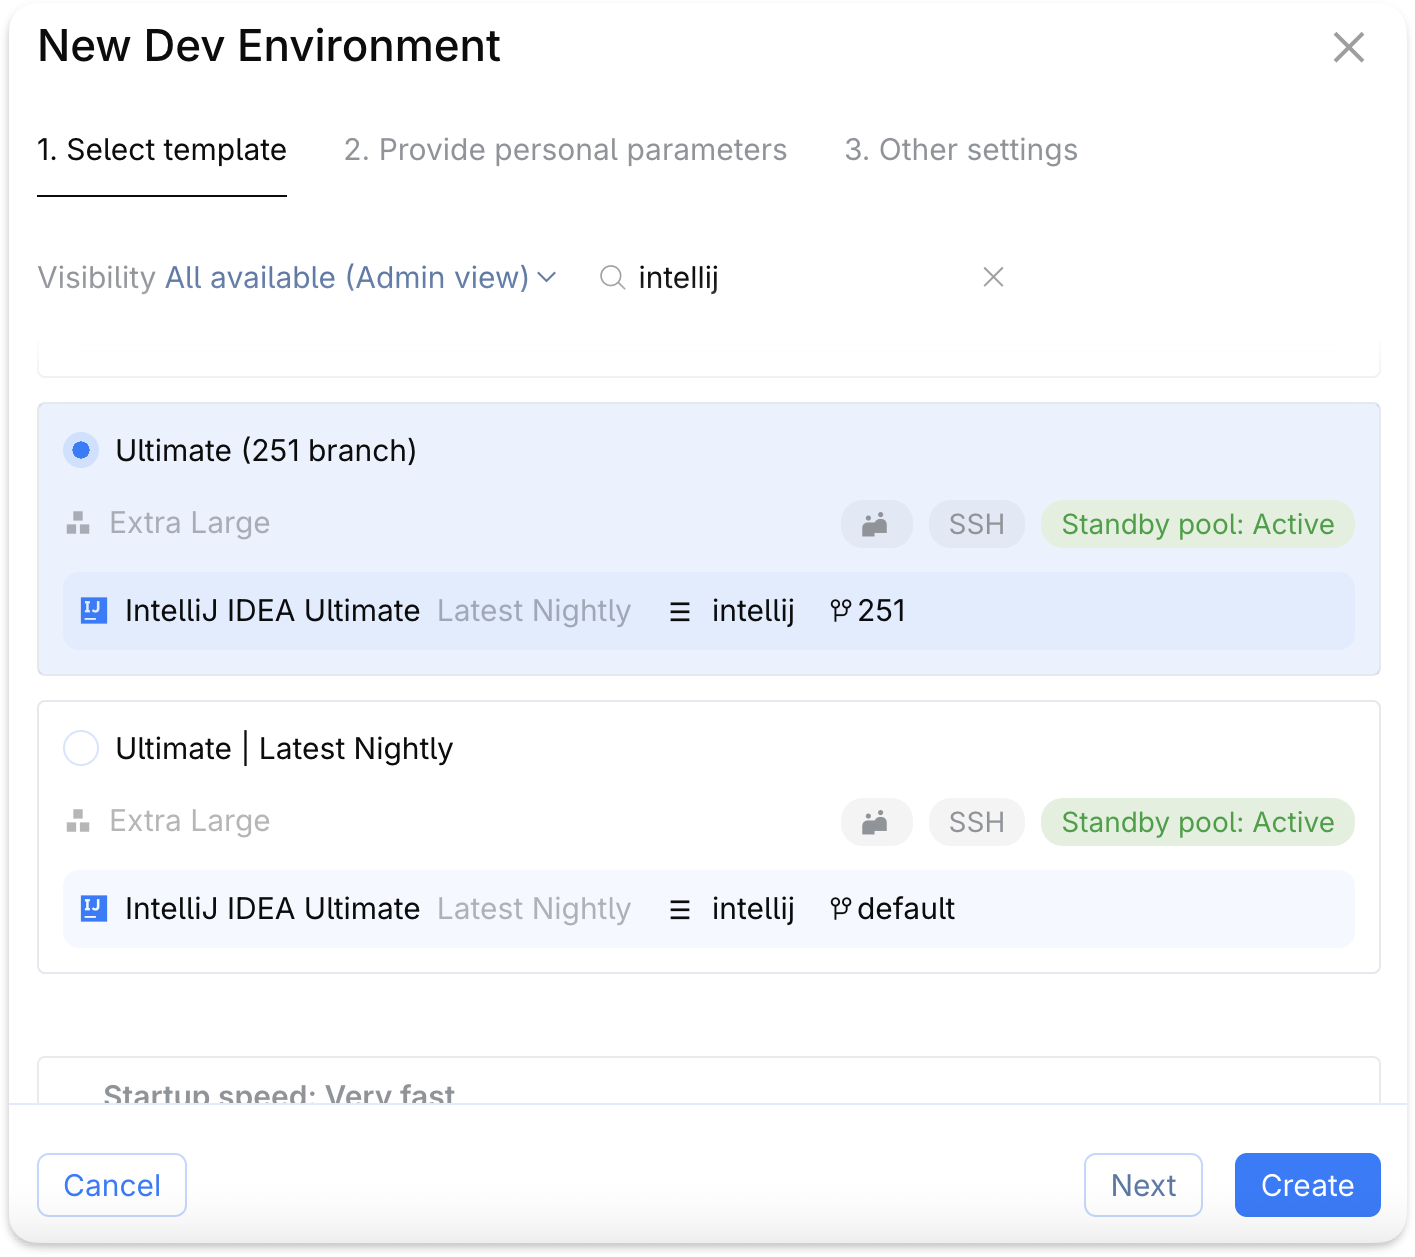Click Standby pool: Active in Latest Nightly card
Image resolution: width=1415 pixels, height=1257 pixels.
tap(1197, 822)
